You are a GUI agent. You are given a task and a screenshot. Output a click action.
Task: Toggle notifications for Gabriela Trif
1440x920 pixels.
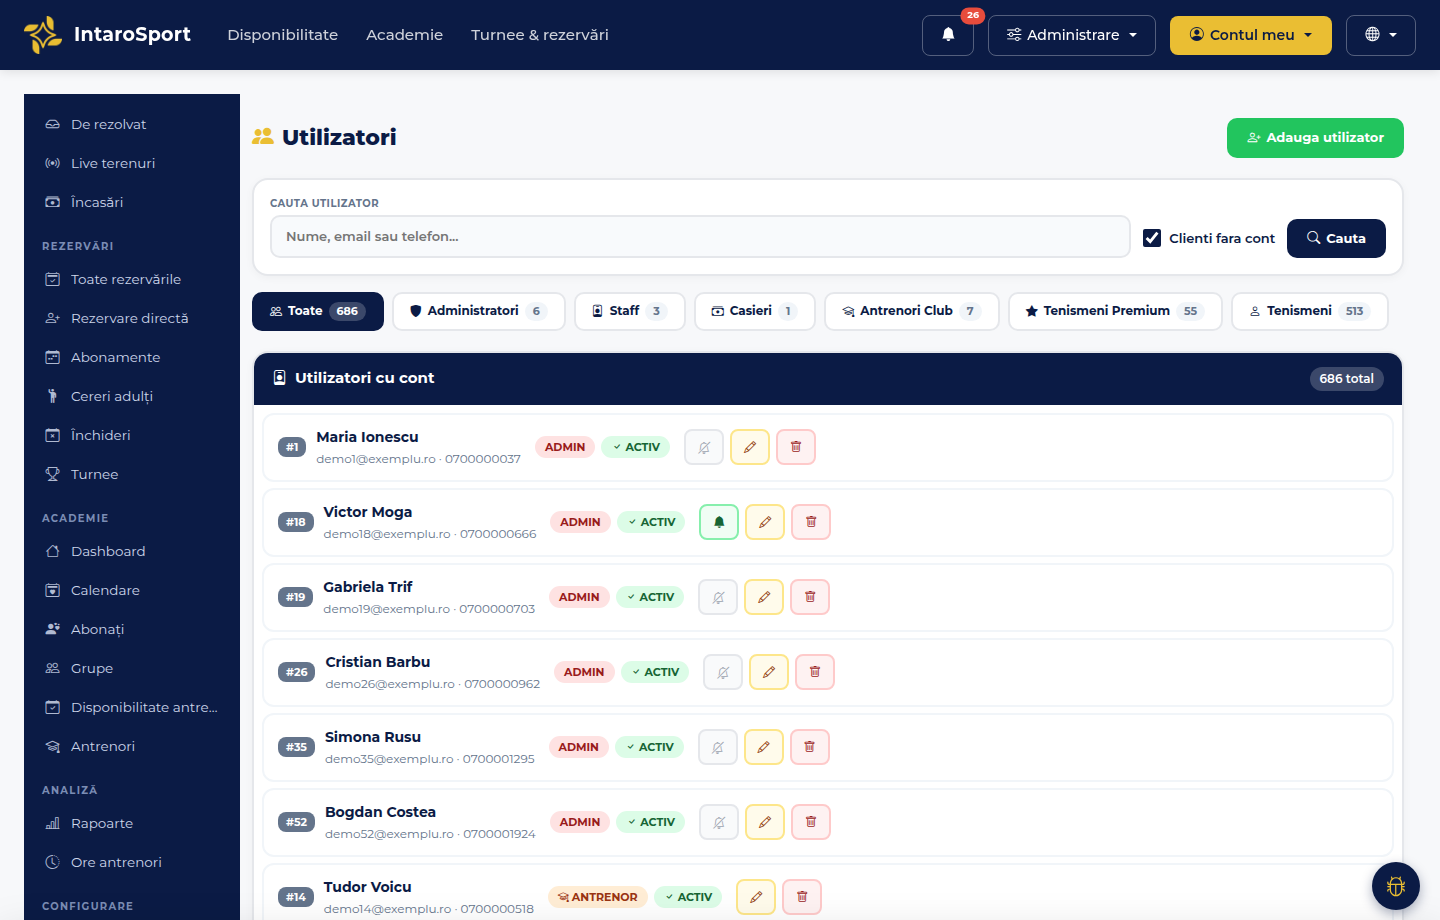[x=718, y=597]
